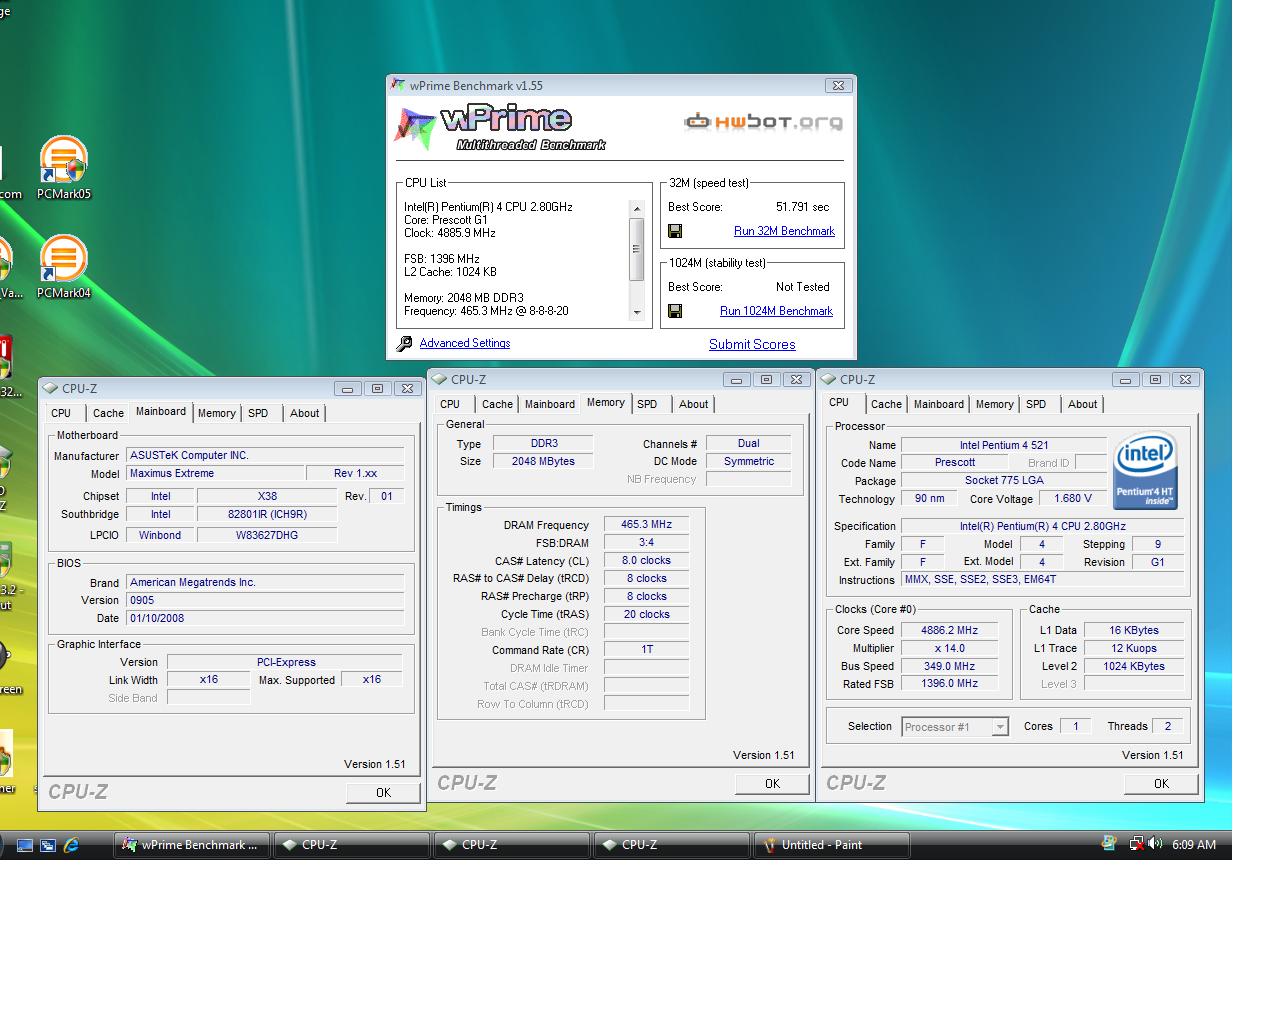This screenshot has width=1280, height=1024.
Task: Click OK in the Processor CPU-Z window
Action: coord(1161,783)
